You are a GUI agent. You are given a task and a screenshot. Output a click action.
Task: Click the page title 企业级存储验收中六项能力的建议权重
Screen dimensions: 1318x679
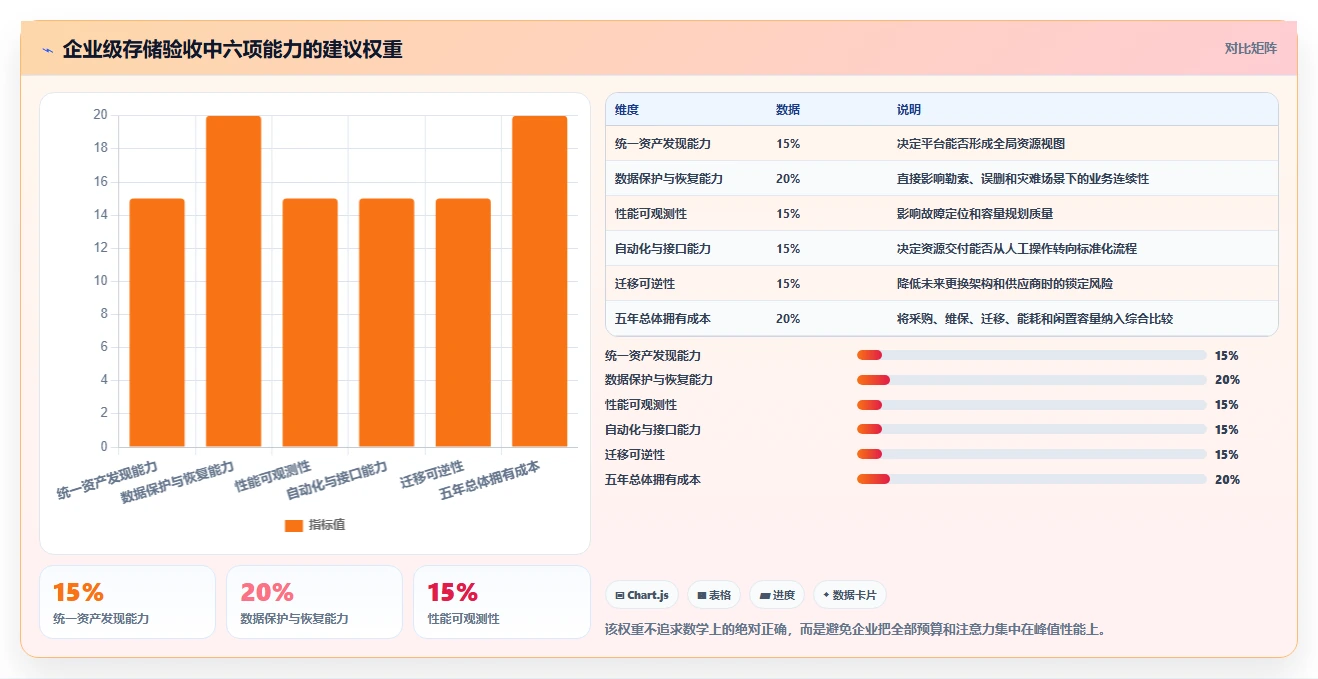pos(232,50)
